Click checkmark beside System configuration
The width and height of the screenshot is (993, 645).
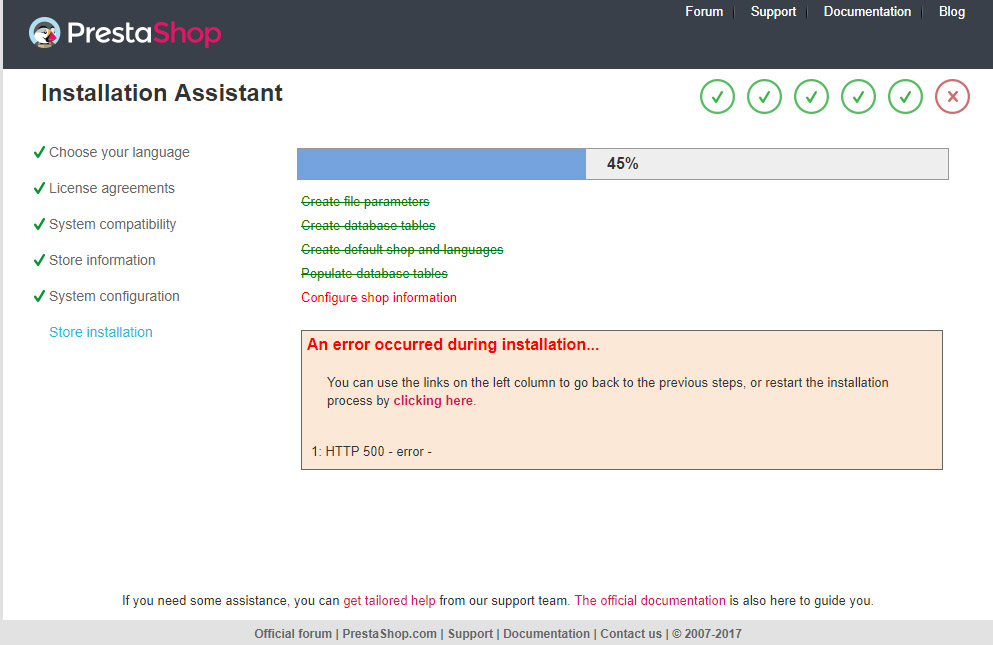(x=39, y=297)
